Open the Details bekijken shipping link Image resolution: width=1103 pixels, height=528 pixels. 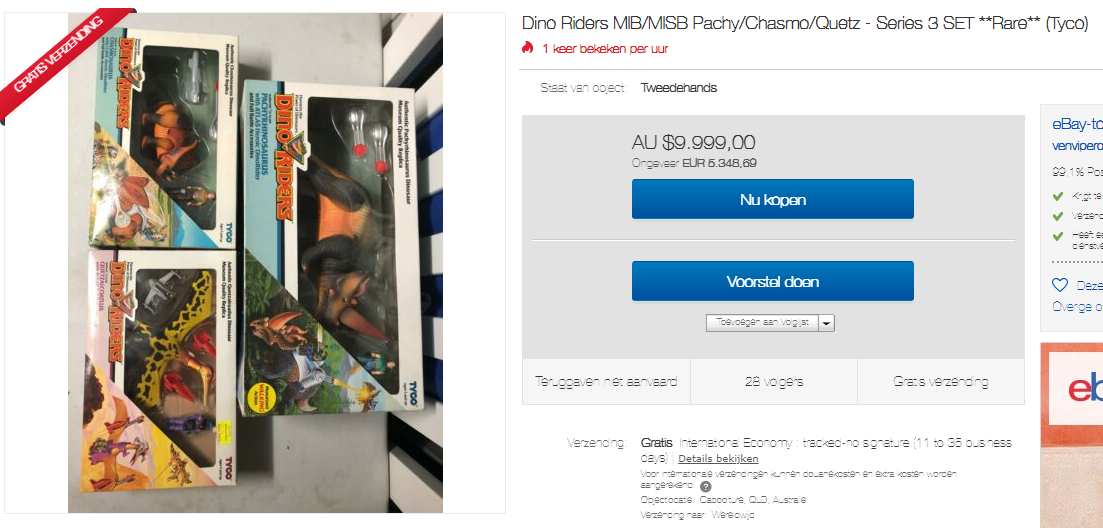point(718,458)
